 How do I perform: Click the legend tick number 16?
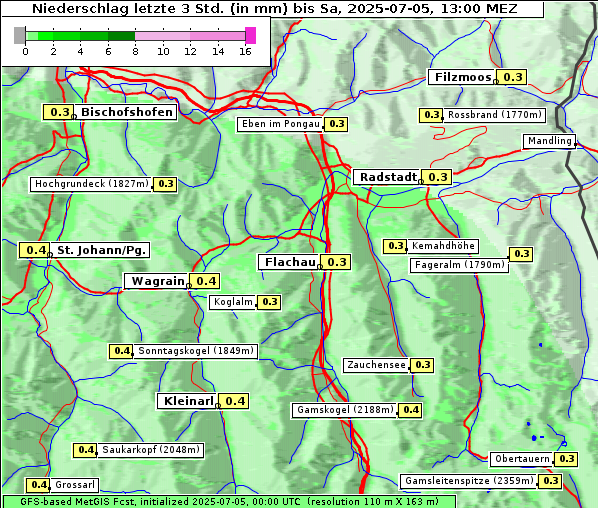[245, 51]
